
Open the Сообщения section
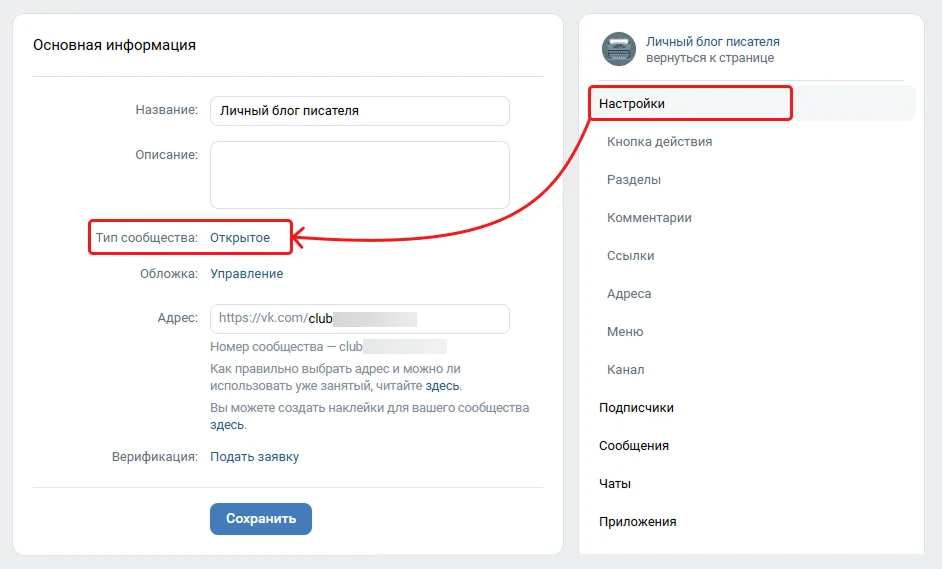634,446
